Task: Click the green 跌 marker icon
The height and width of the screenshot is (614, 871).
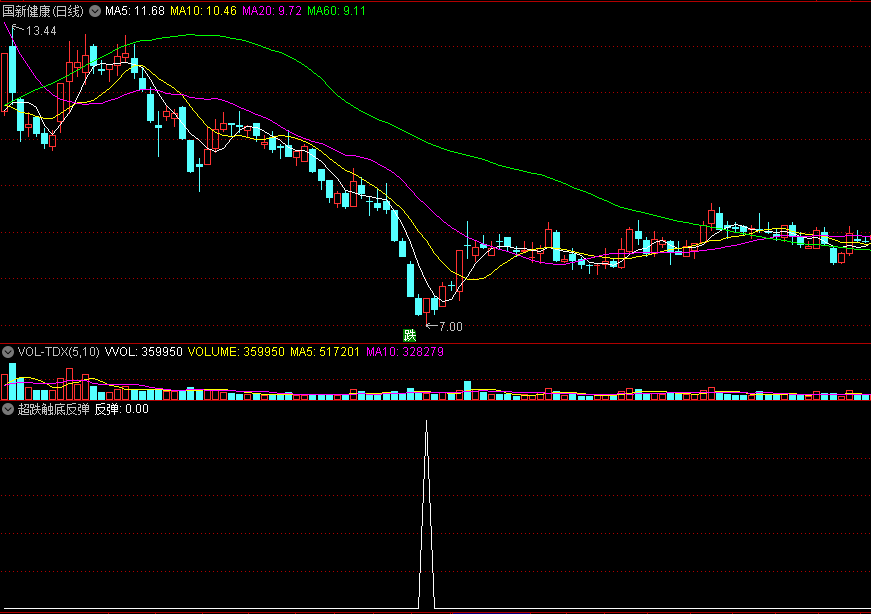Action: point(409,335)
